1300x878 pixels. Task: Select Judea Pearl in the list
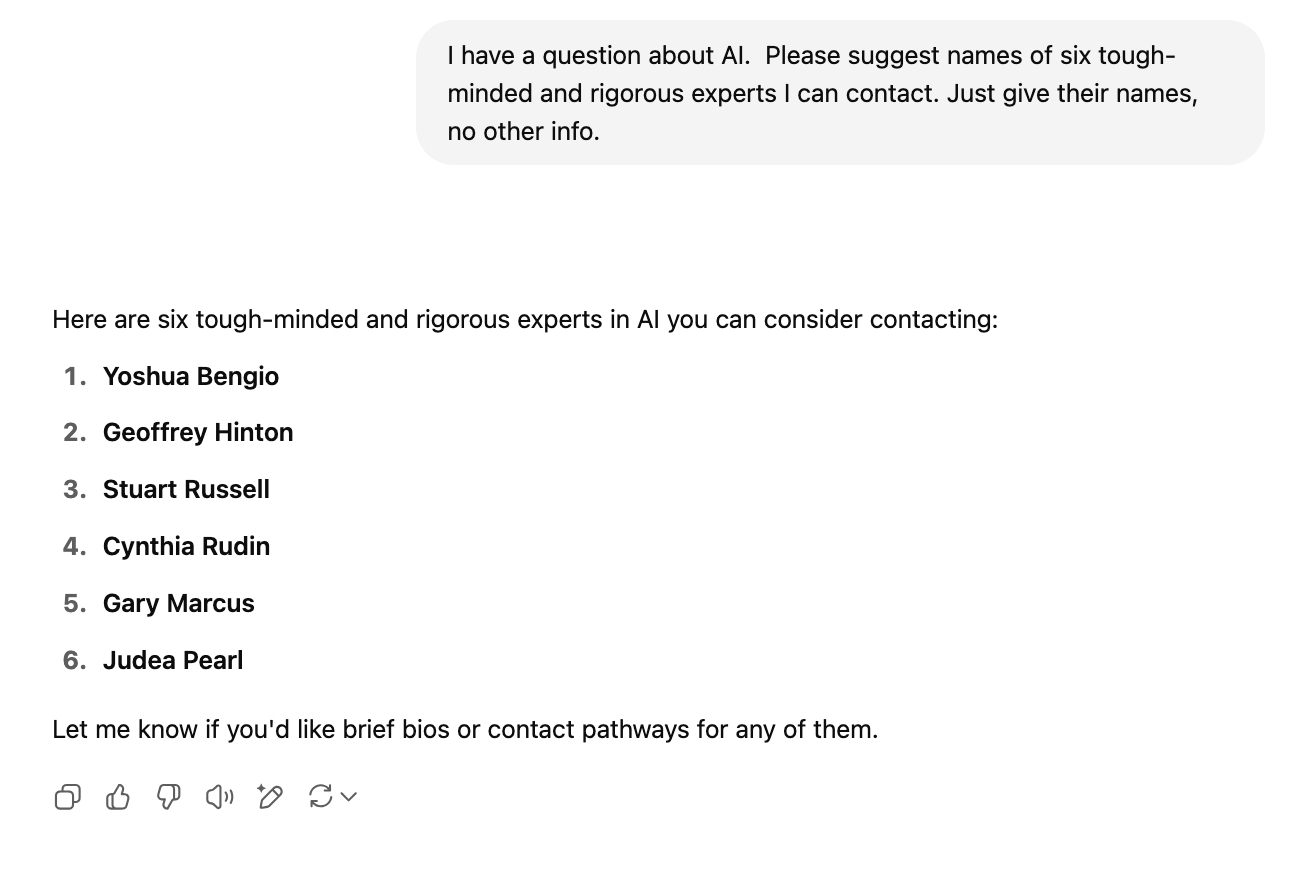[173, 660]
